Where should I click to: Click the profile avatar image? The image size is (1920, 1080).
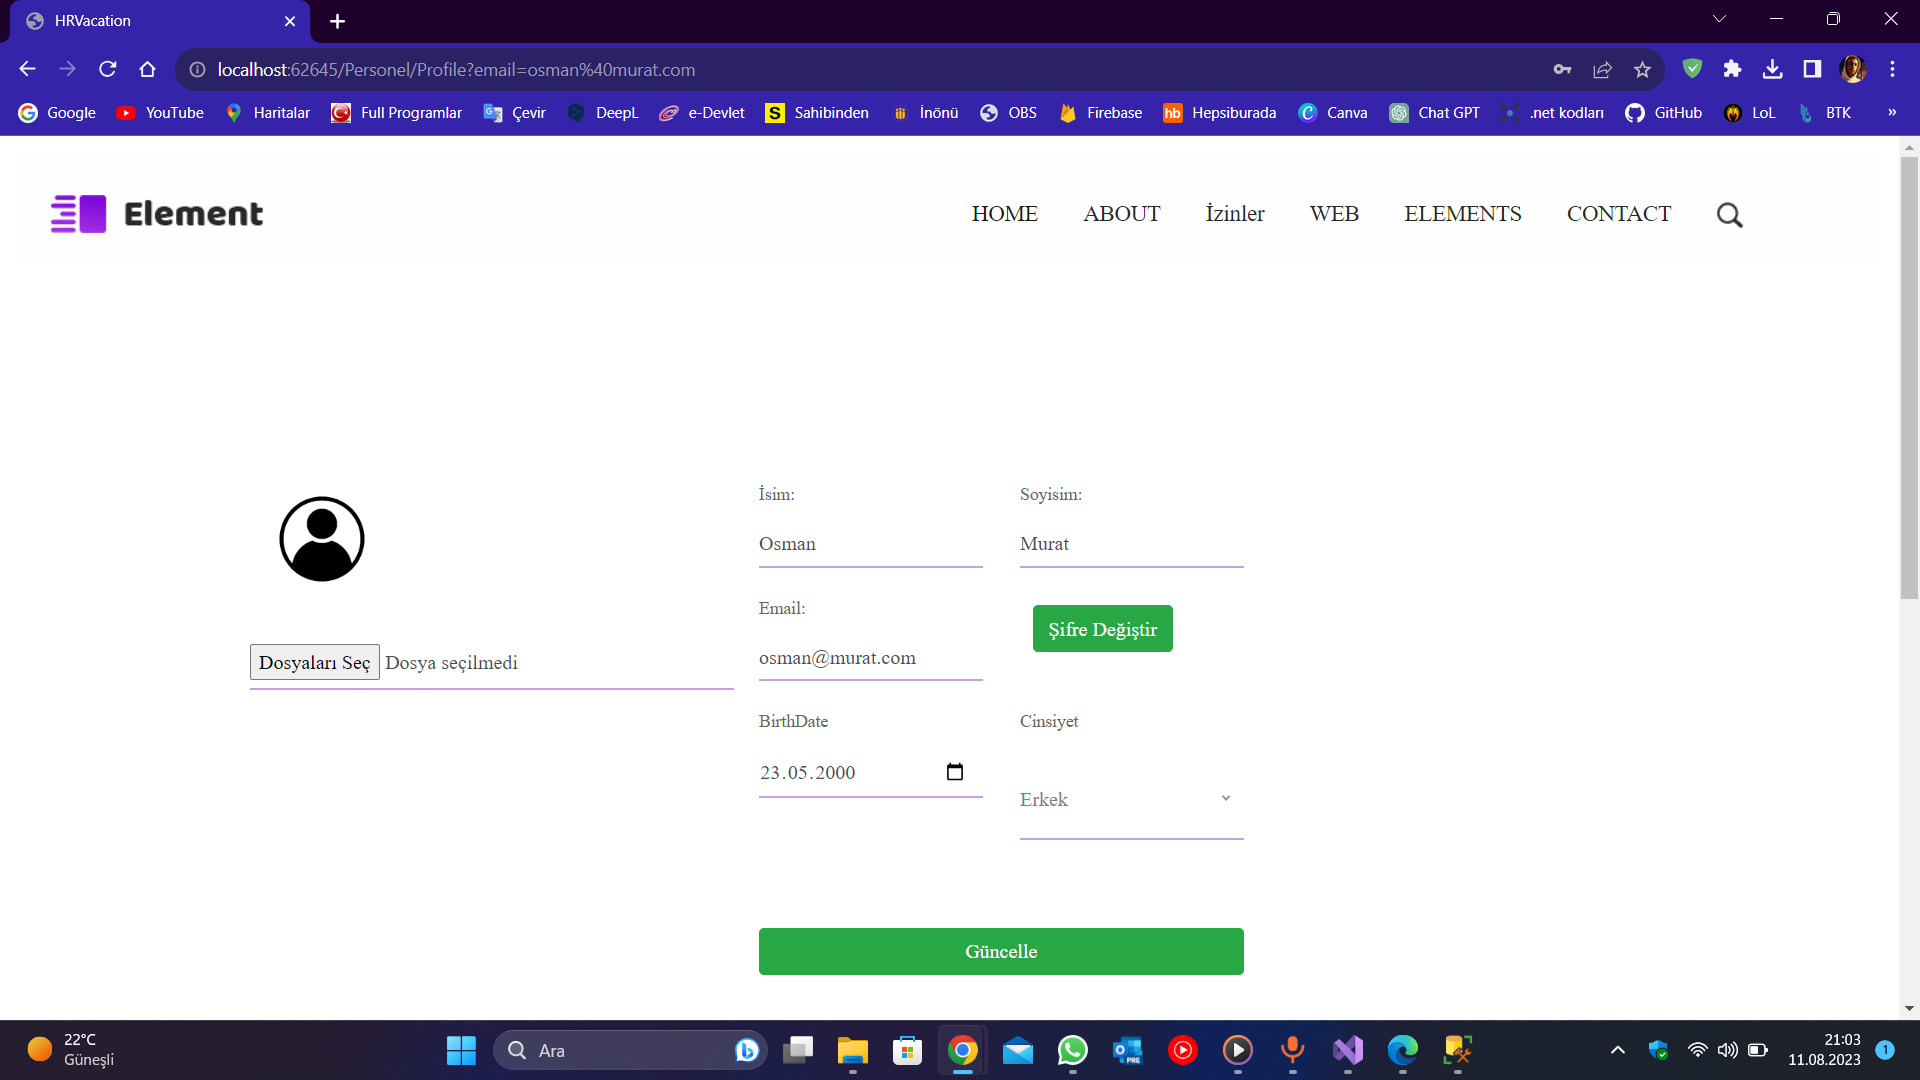(x=321, y=538)
